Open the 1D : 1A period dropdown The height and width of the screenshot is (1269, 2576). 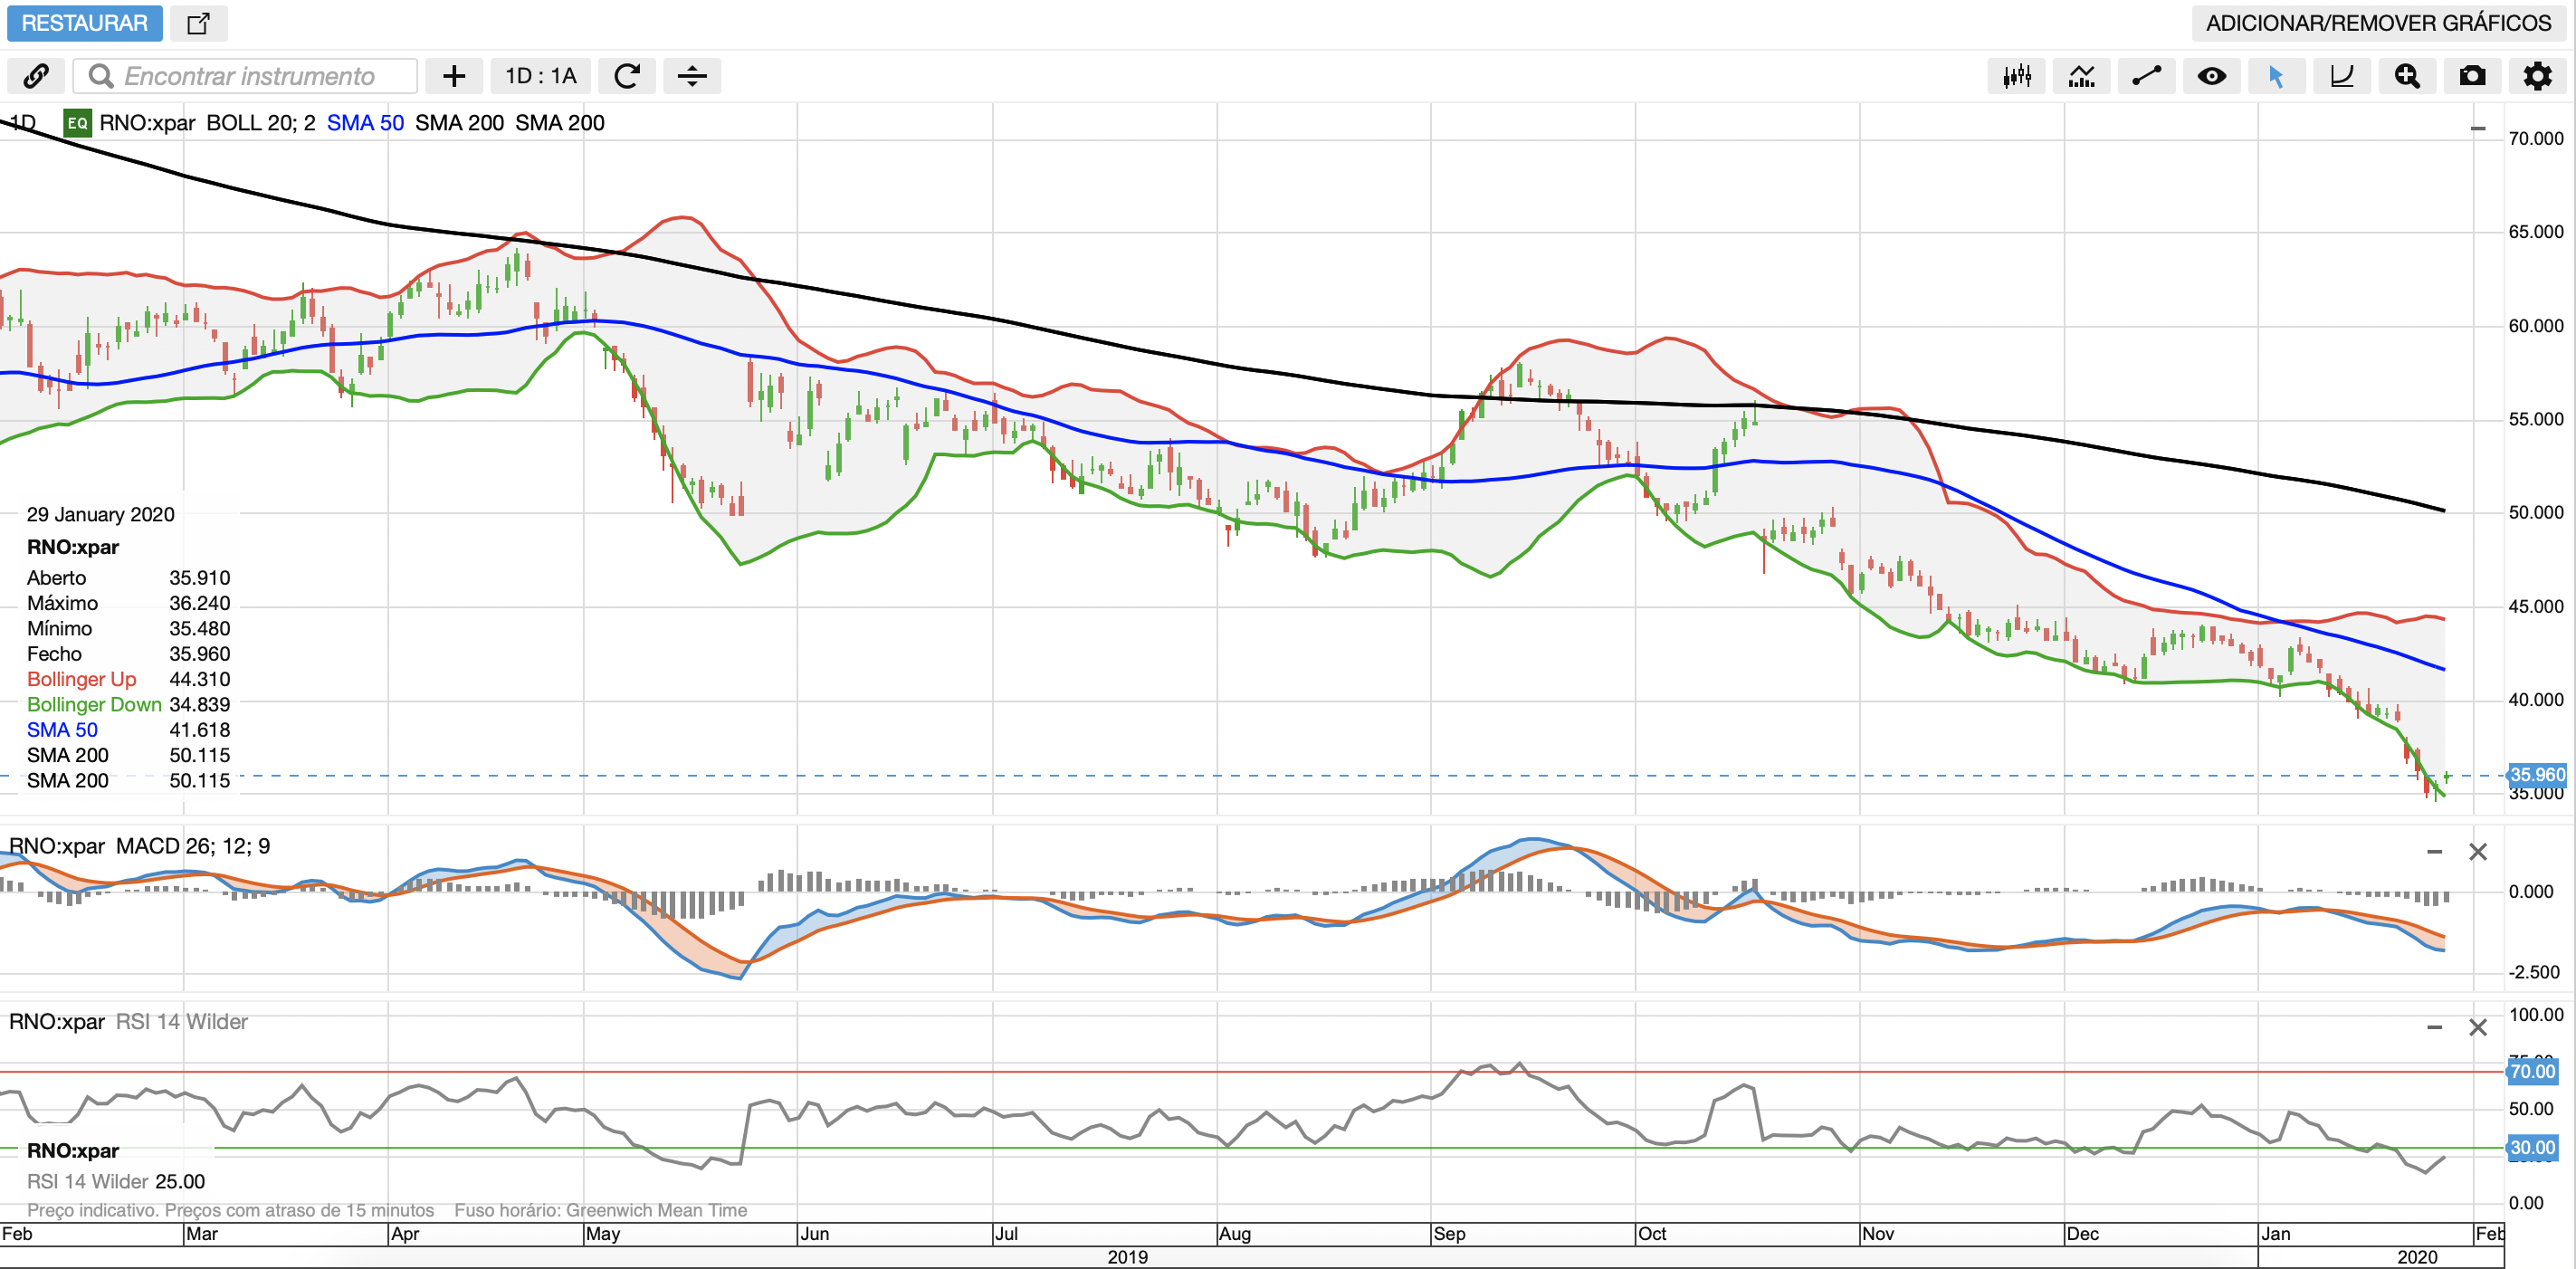(x=540, y=76)
